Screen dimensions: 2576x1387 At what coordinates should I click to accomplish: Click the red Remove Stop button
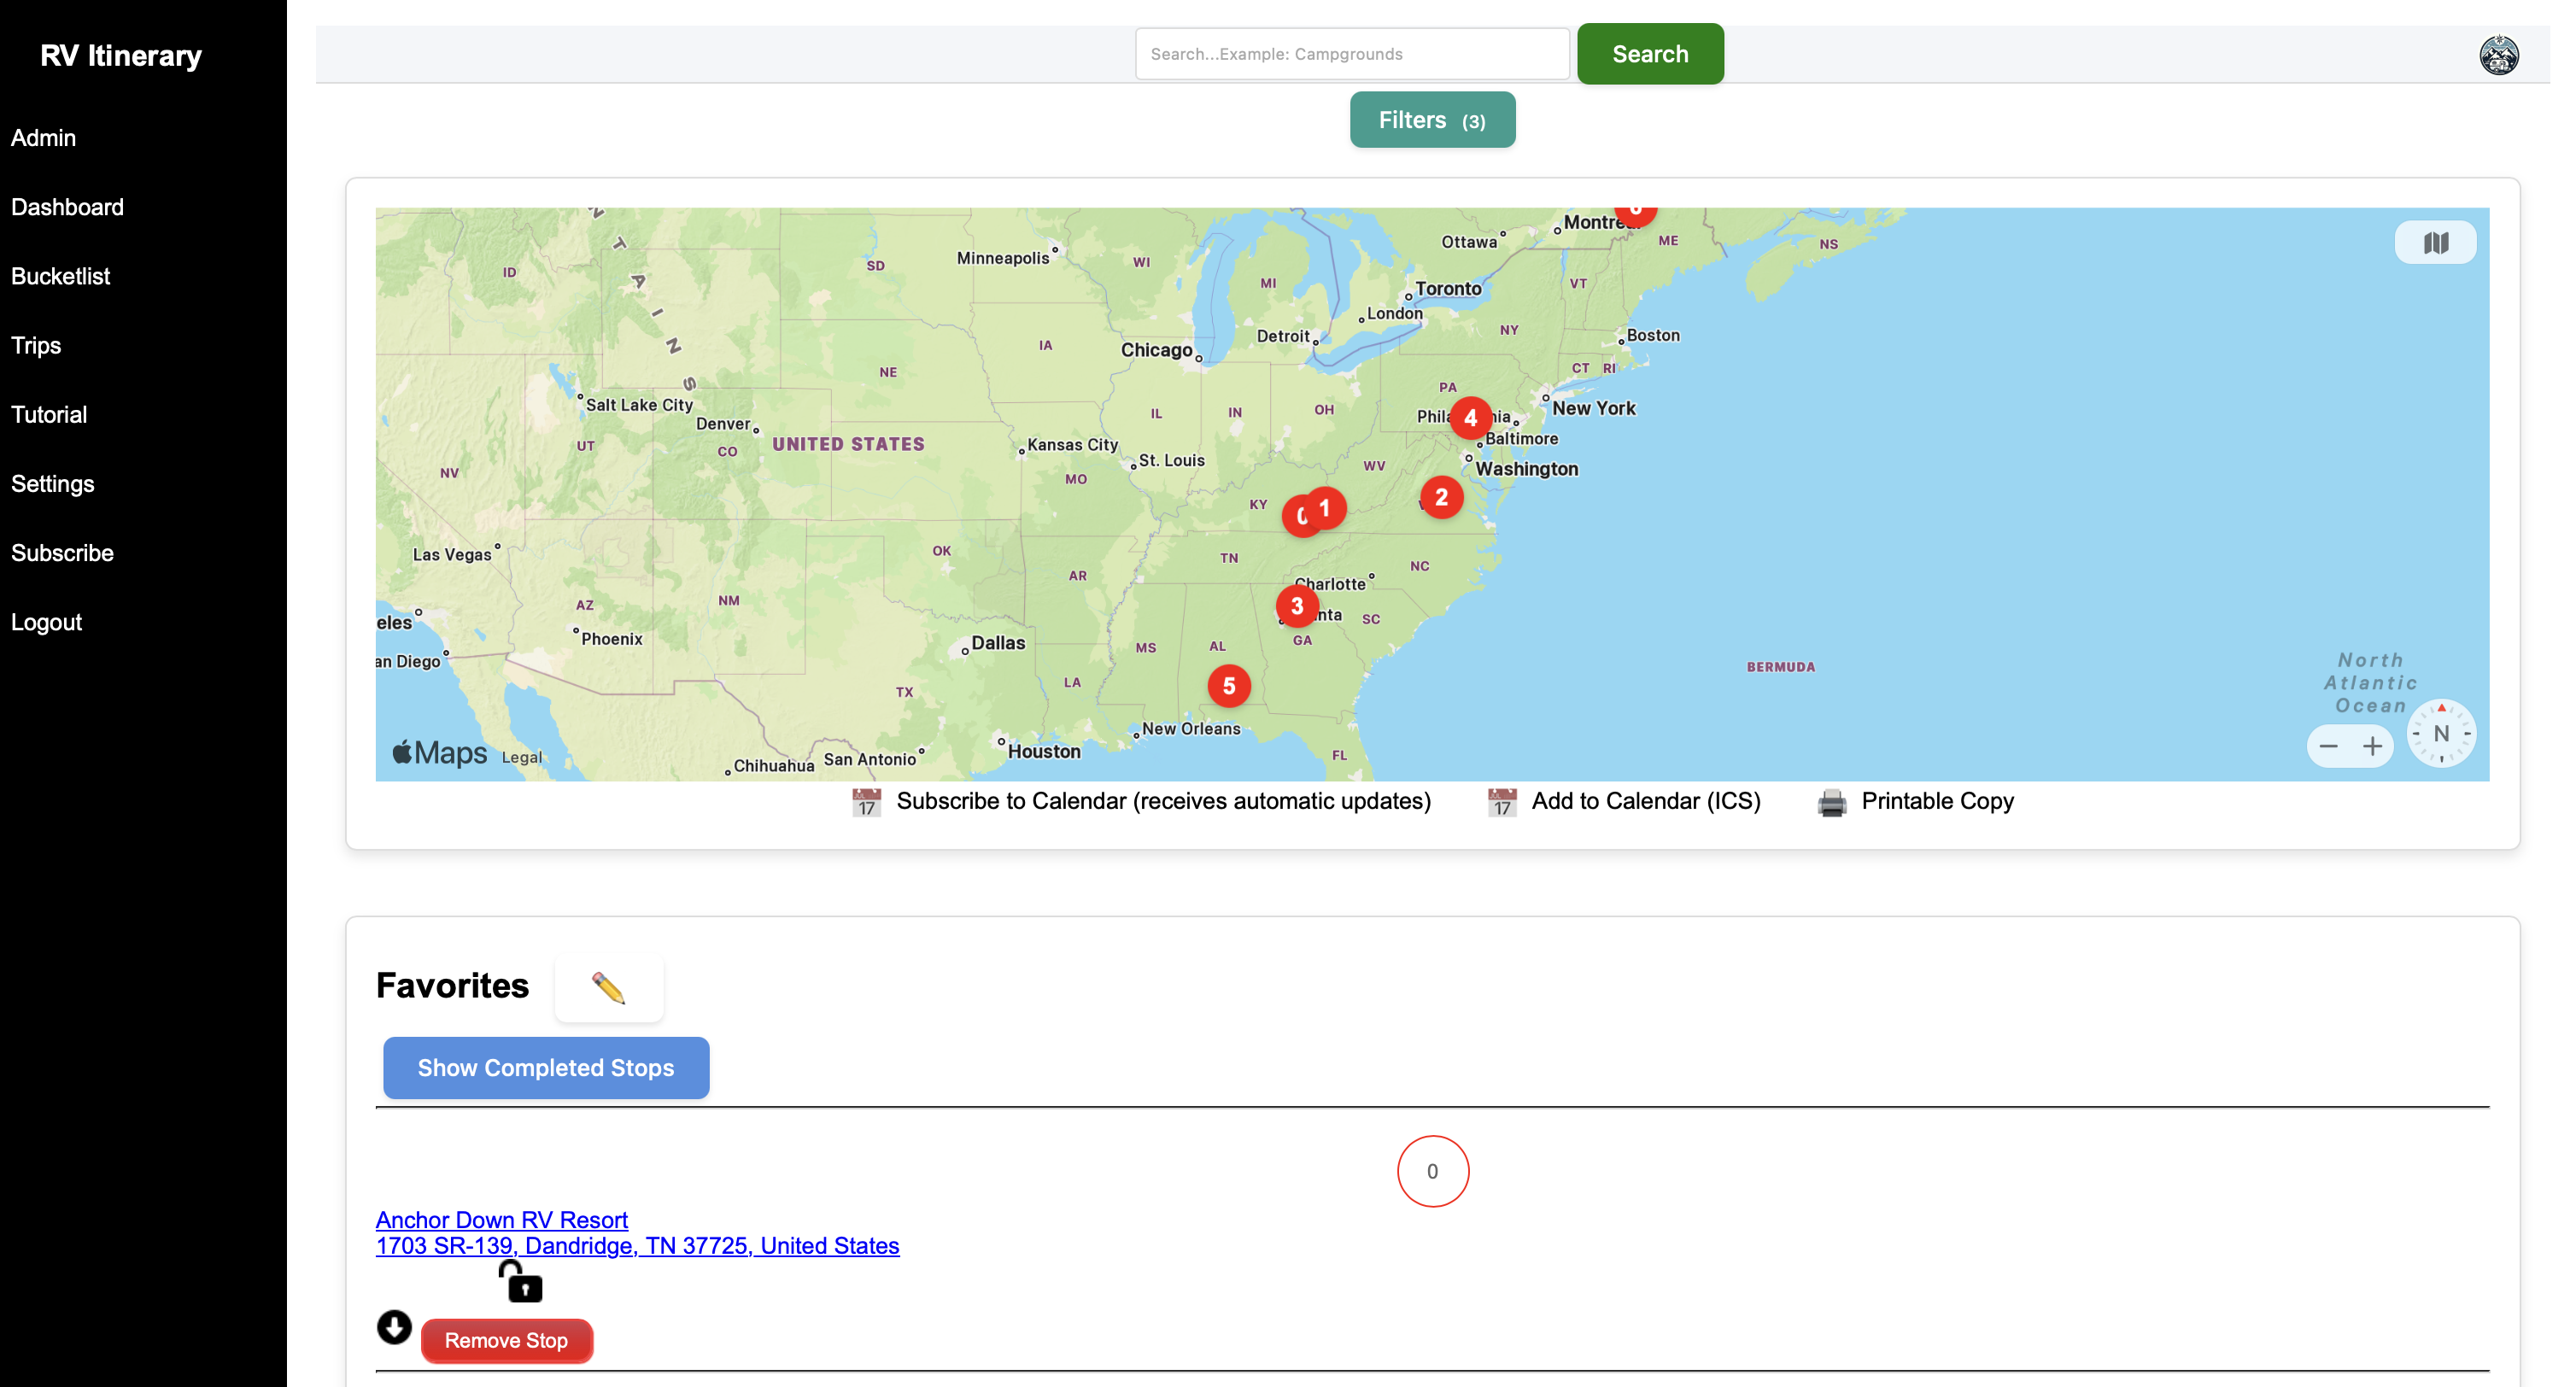point(506,1340)
